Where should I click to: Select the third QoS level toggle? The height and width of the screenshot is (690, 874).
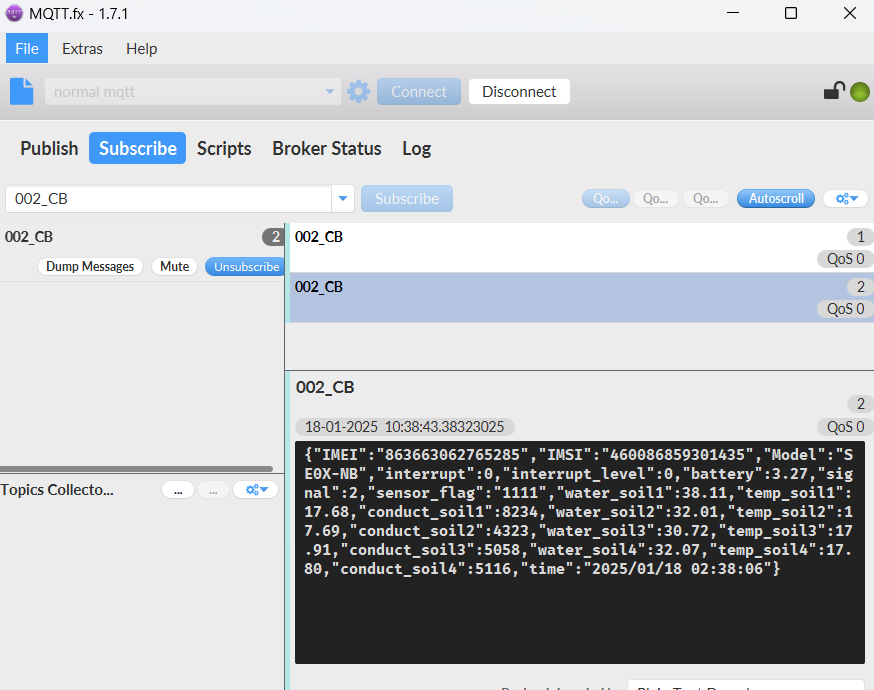coord(705,198)
